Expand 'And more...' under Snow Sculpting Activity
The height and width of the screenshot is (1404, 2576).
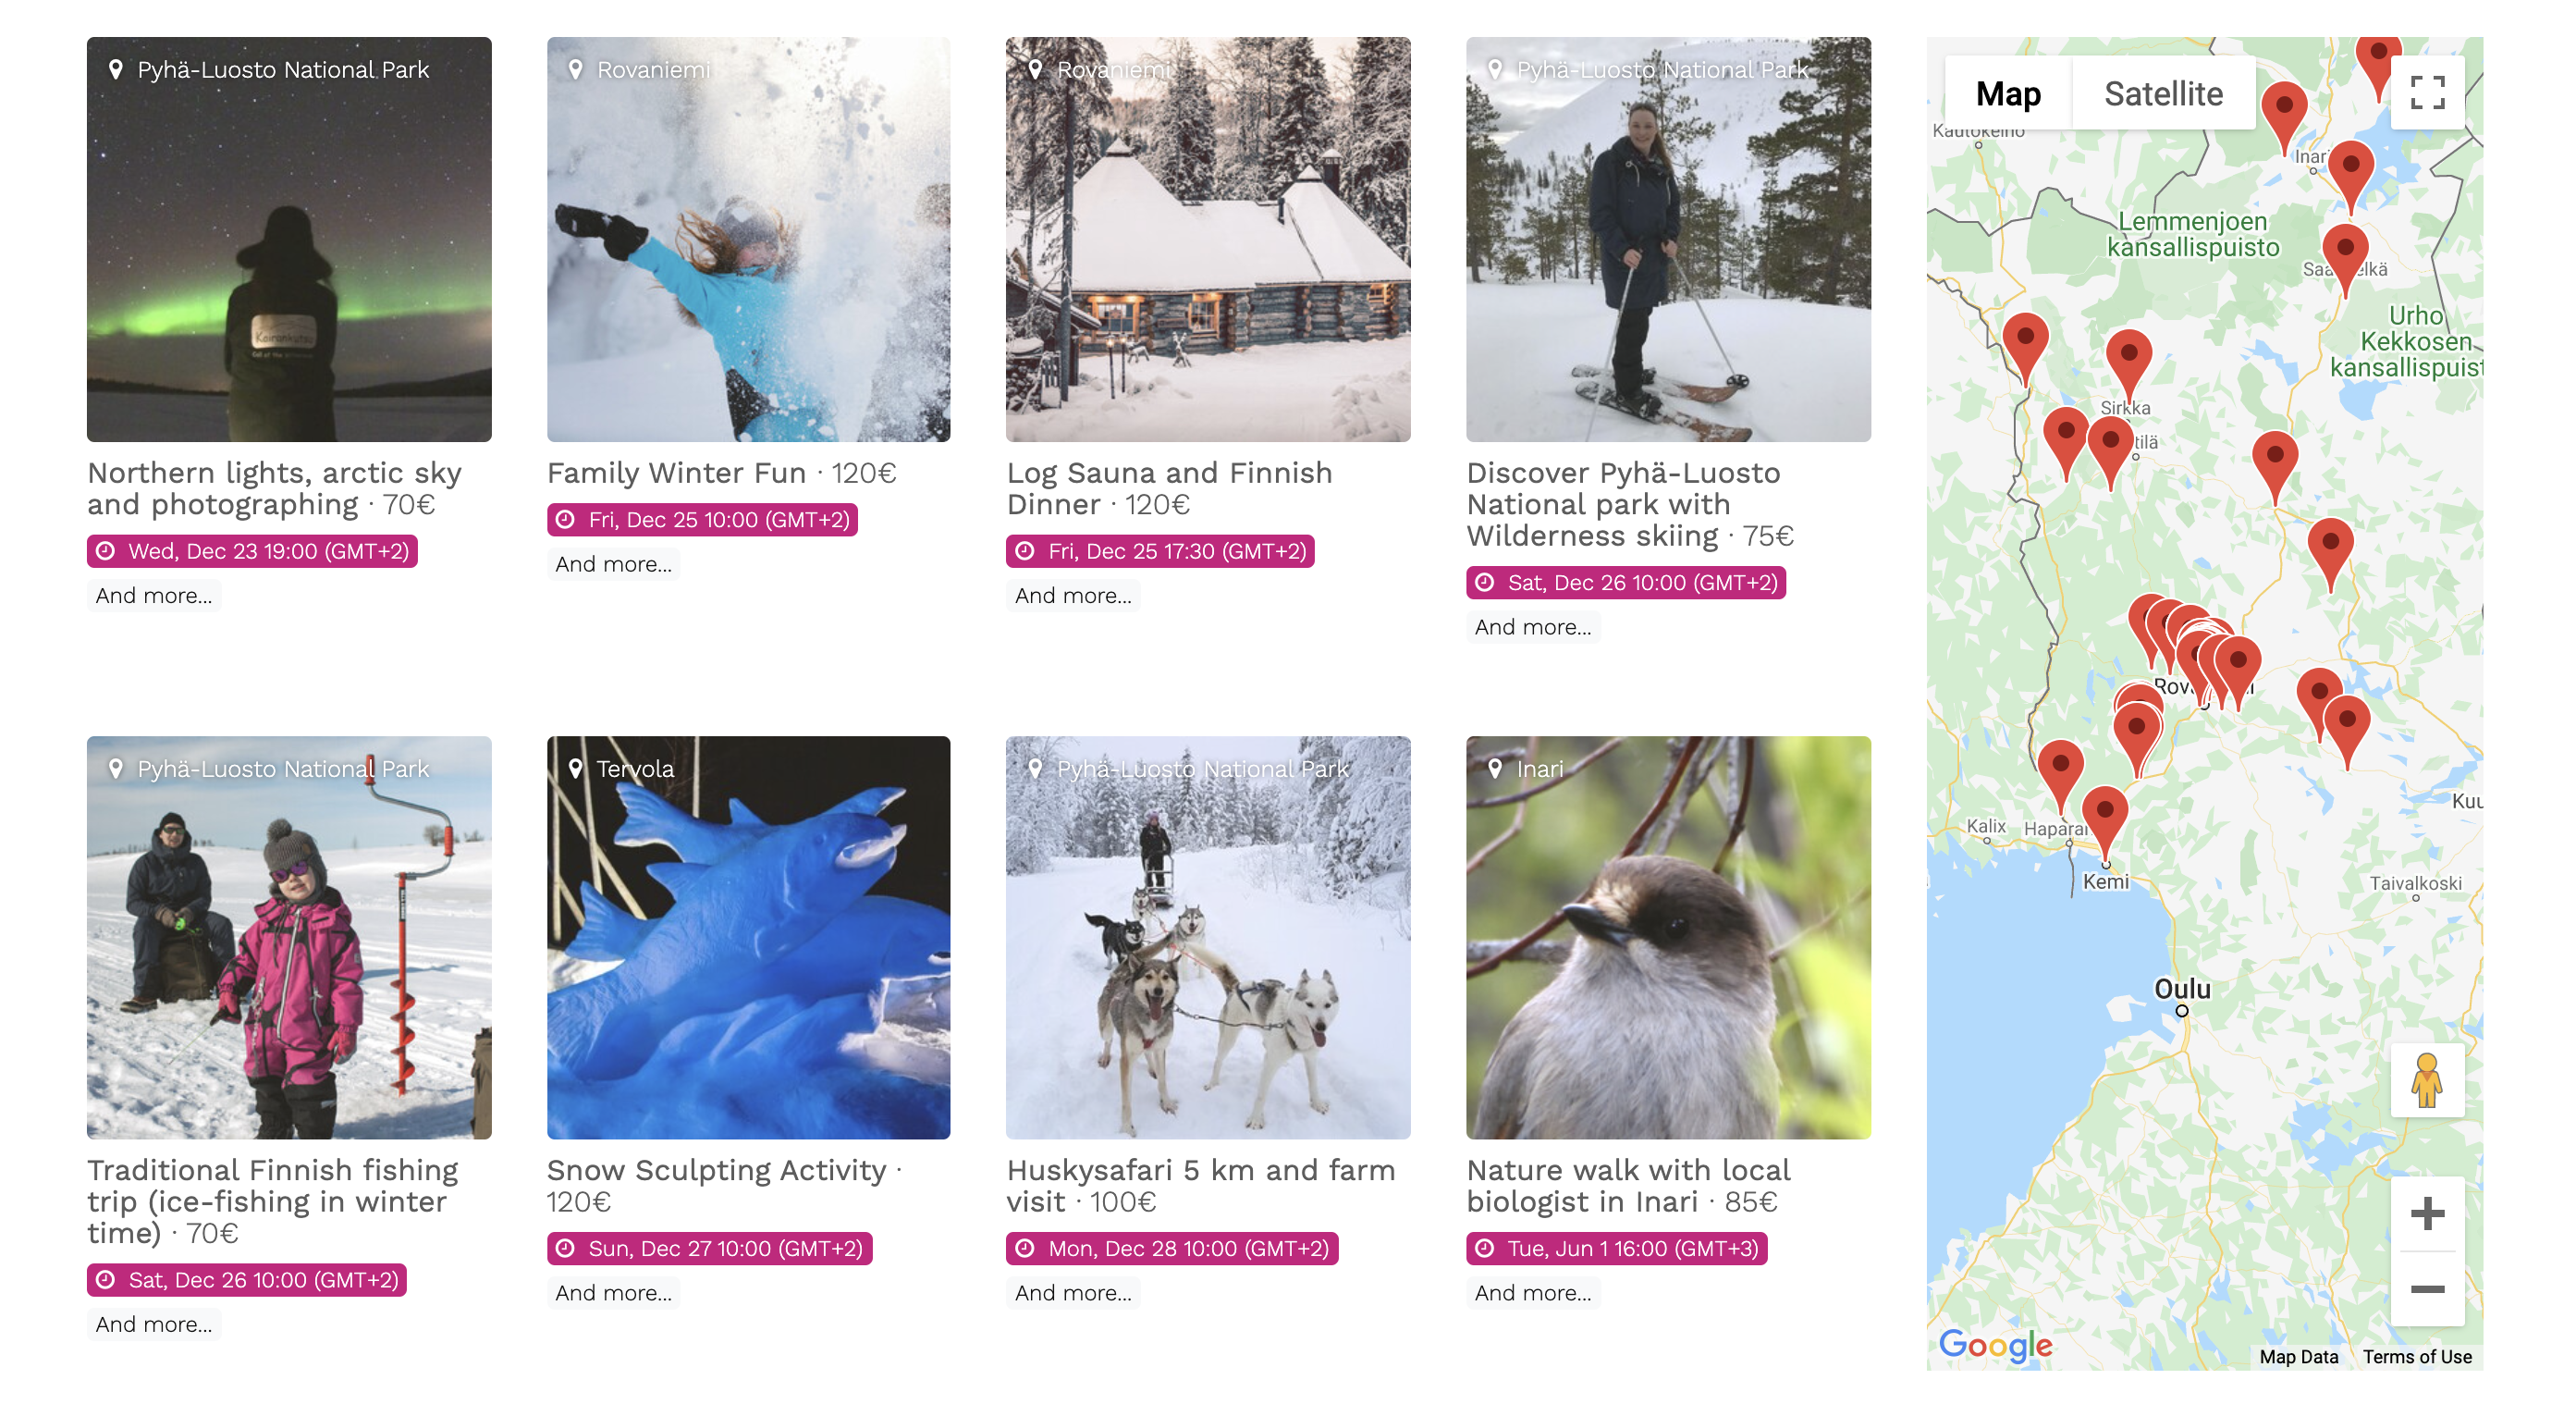(x=613, y=1292)
